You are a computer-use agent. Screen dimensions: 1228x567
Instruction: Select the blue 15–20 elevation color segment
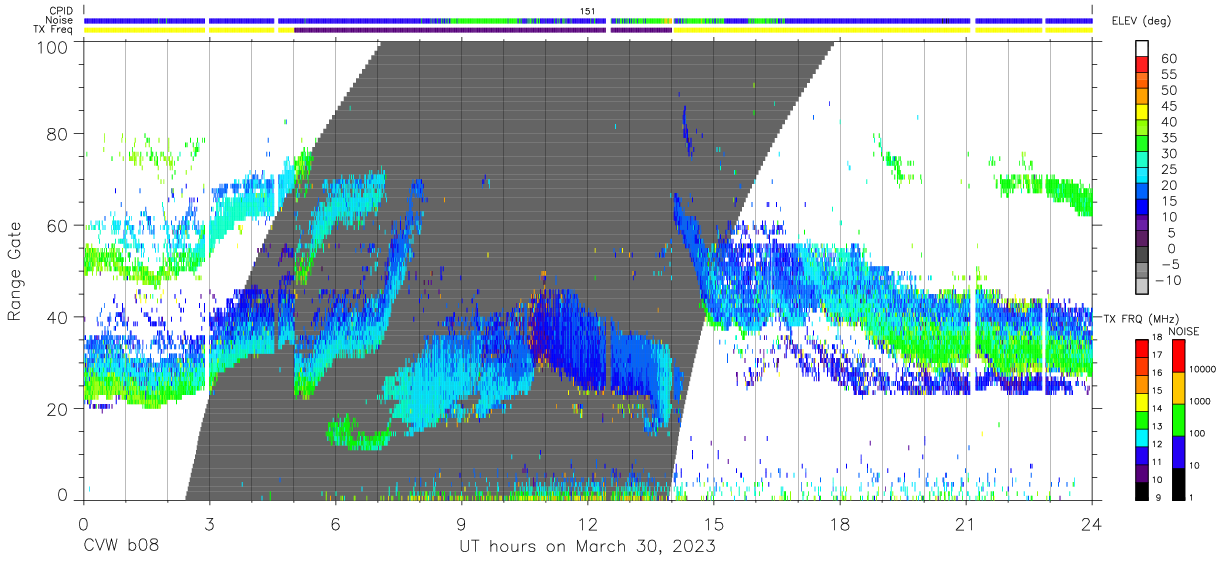tap(1143, 193)
